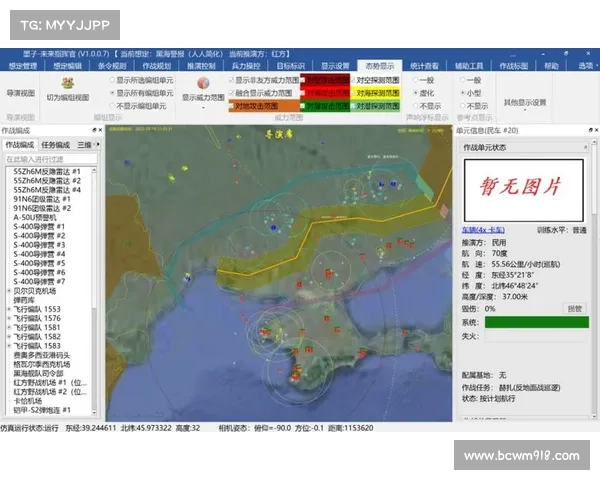Select 显示所选编组单元 radio option
600x480 pixels.
point(112,79)
